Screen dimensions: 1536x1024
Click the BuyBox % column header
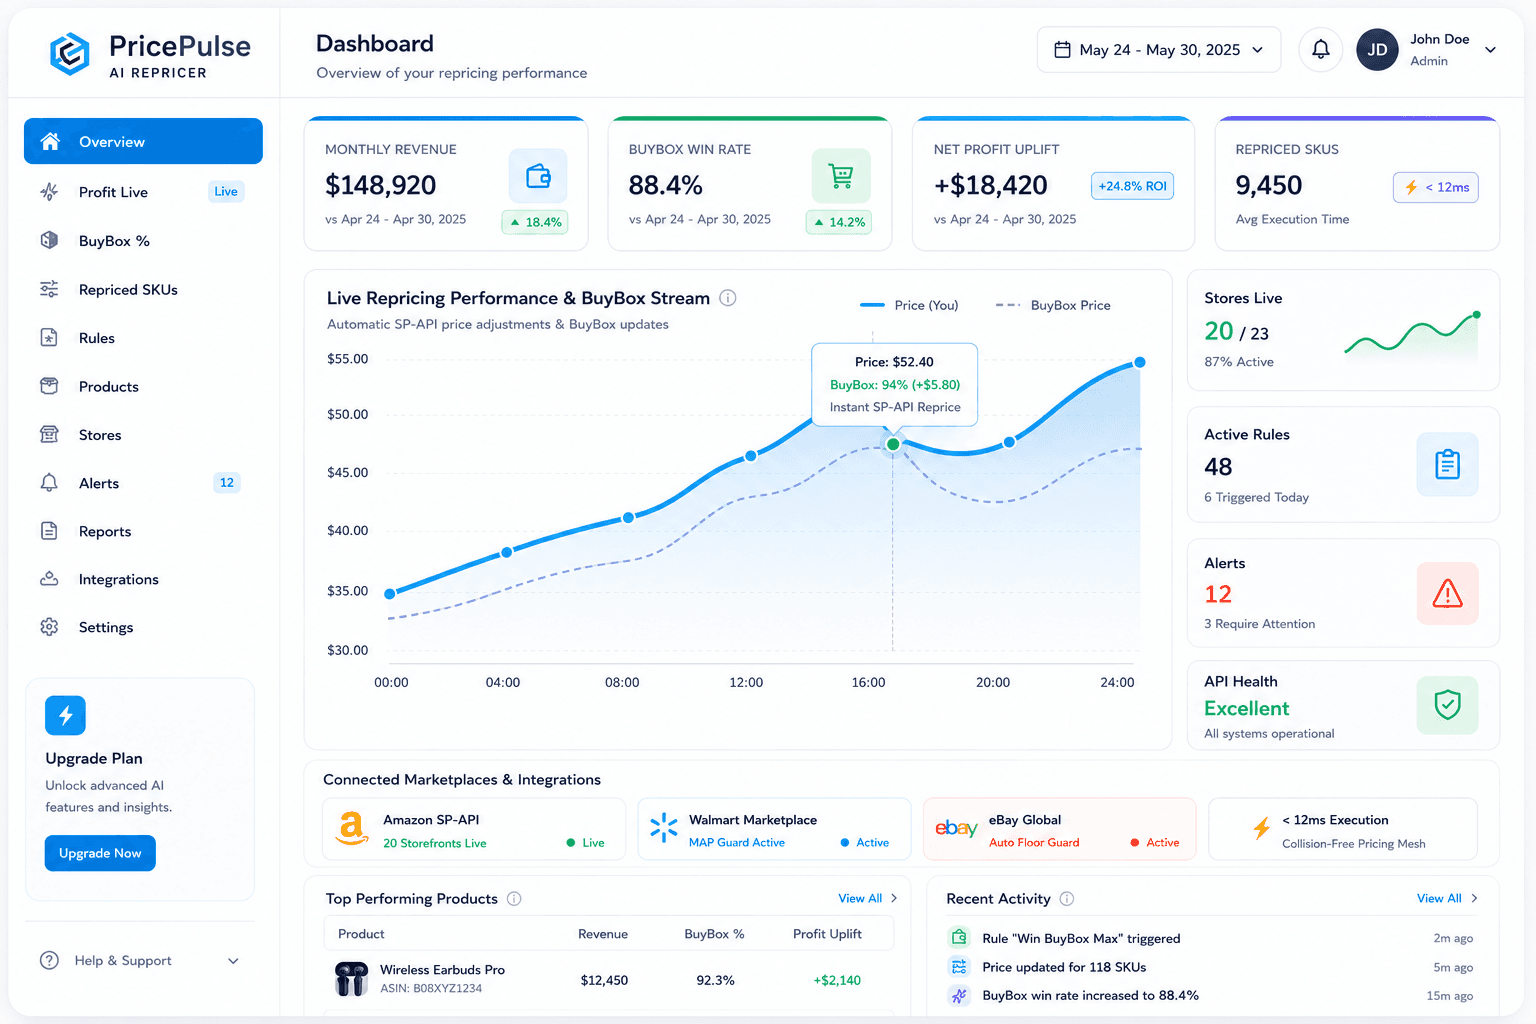pos(714,934)
